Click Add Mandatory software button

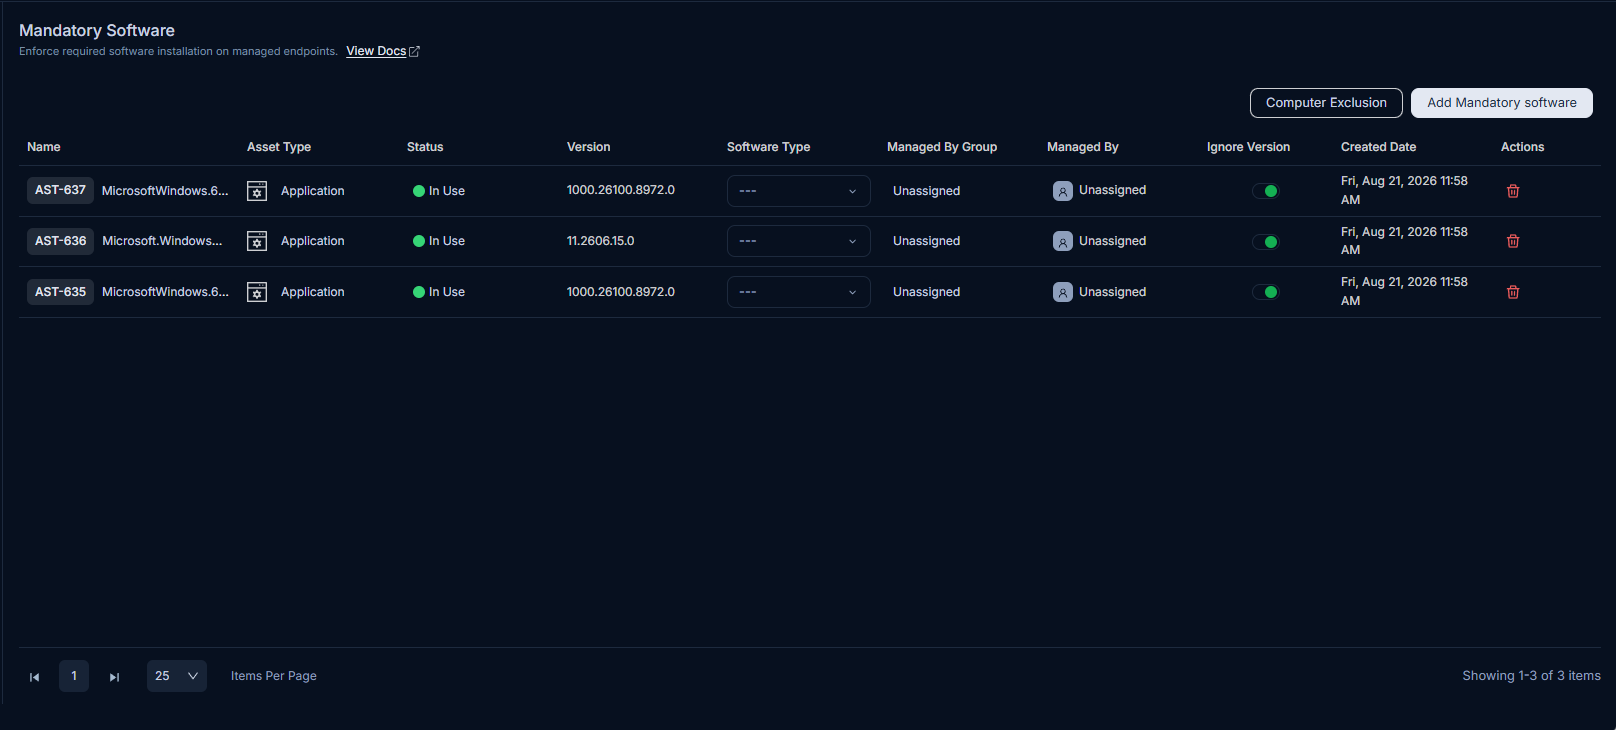[1501, 103]
